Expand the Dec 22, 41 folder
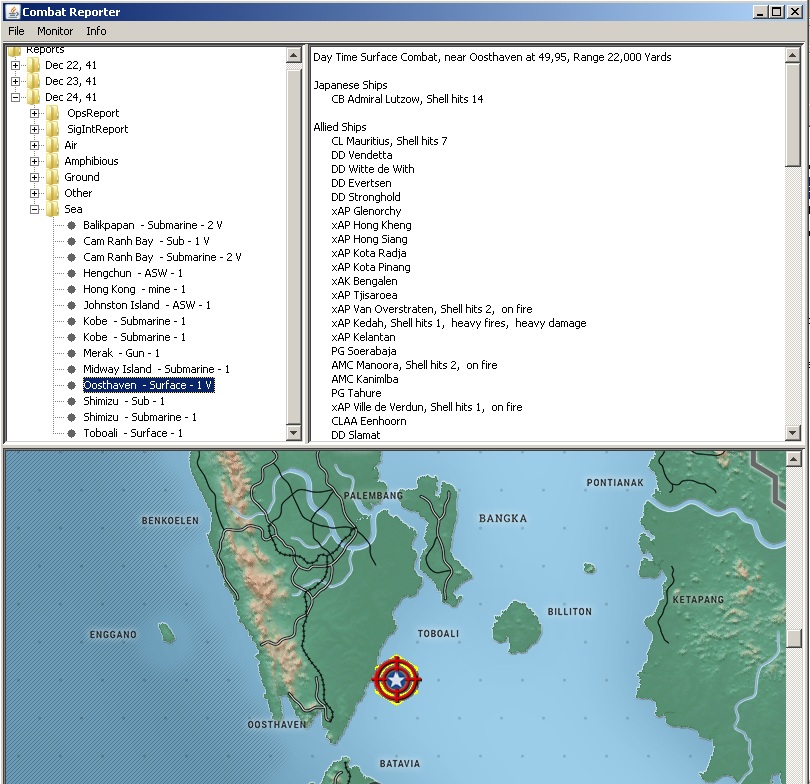810x784 pixels. click(x=15, y=66)
